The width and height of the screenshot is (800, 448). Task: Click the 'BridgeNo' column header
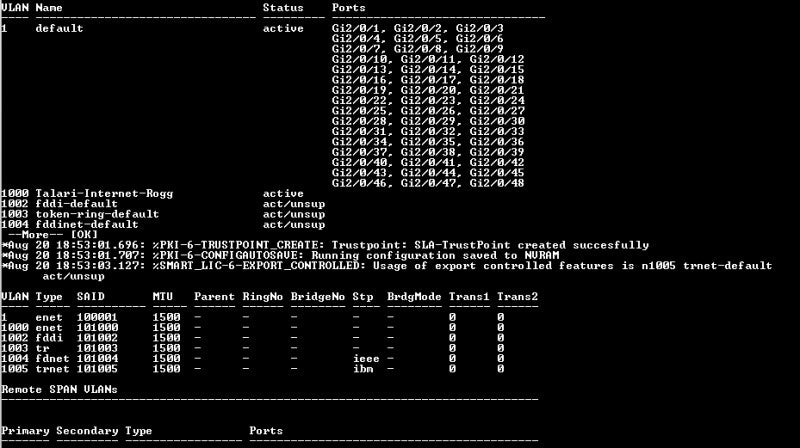tap(317, 296)
